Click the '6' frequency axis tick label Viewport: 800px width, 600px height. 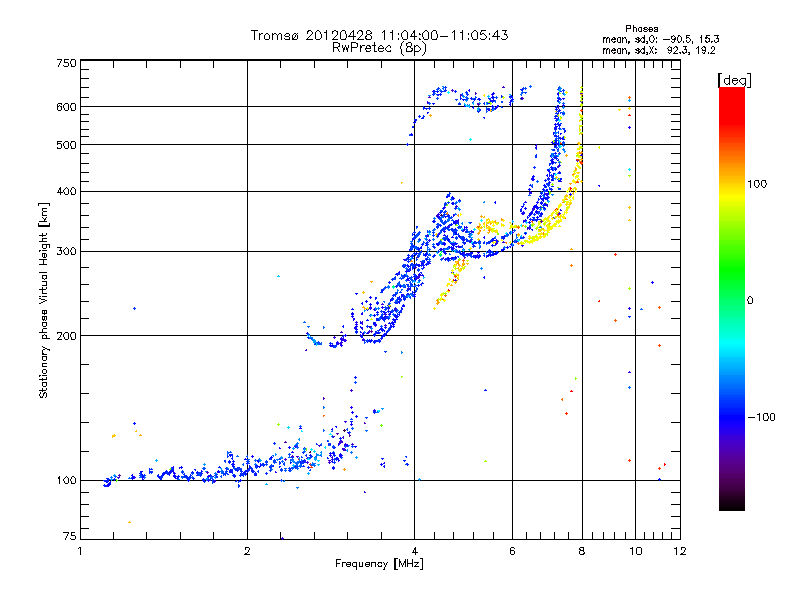point(512,551)
